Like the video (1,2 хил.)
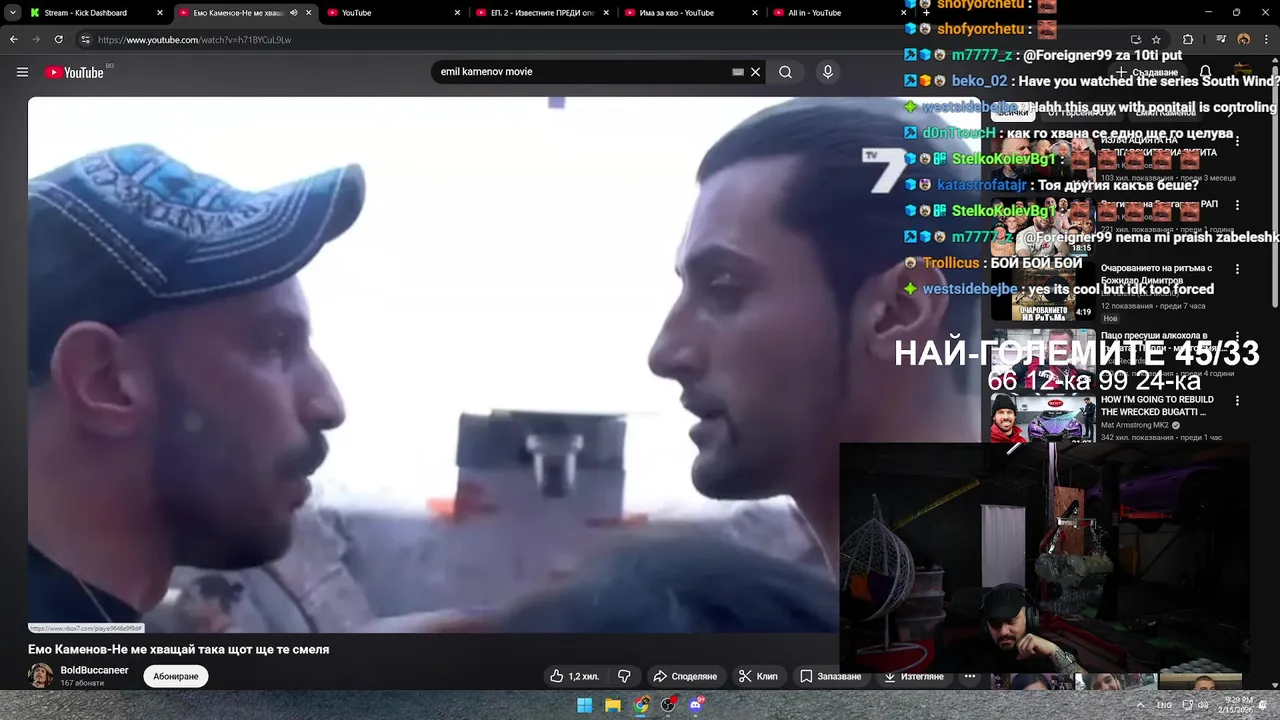Viewport: 1280px width, 720px height. (574, 677)
